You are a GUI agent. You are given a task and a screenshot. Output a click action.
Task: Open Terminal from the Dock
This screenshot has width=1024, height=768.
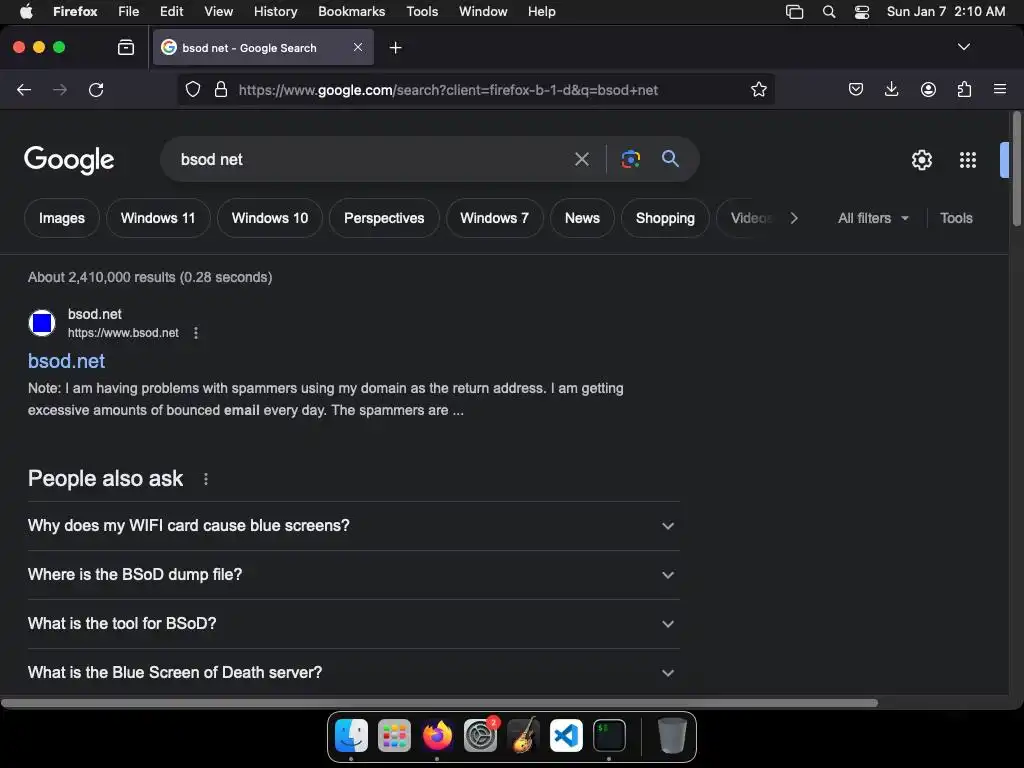click(609, 736)
